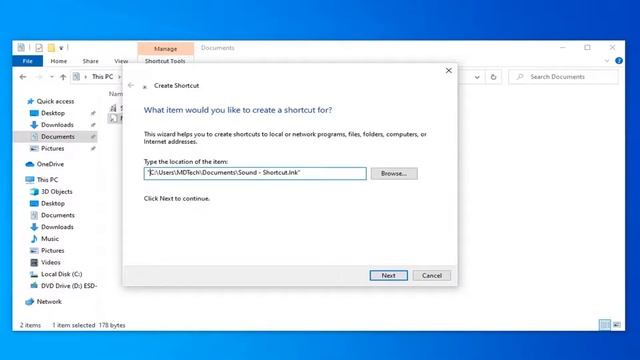Expand address bar history dropdown

477,77
